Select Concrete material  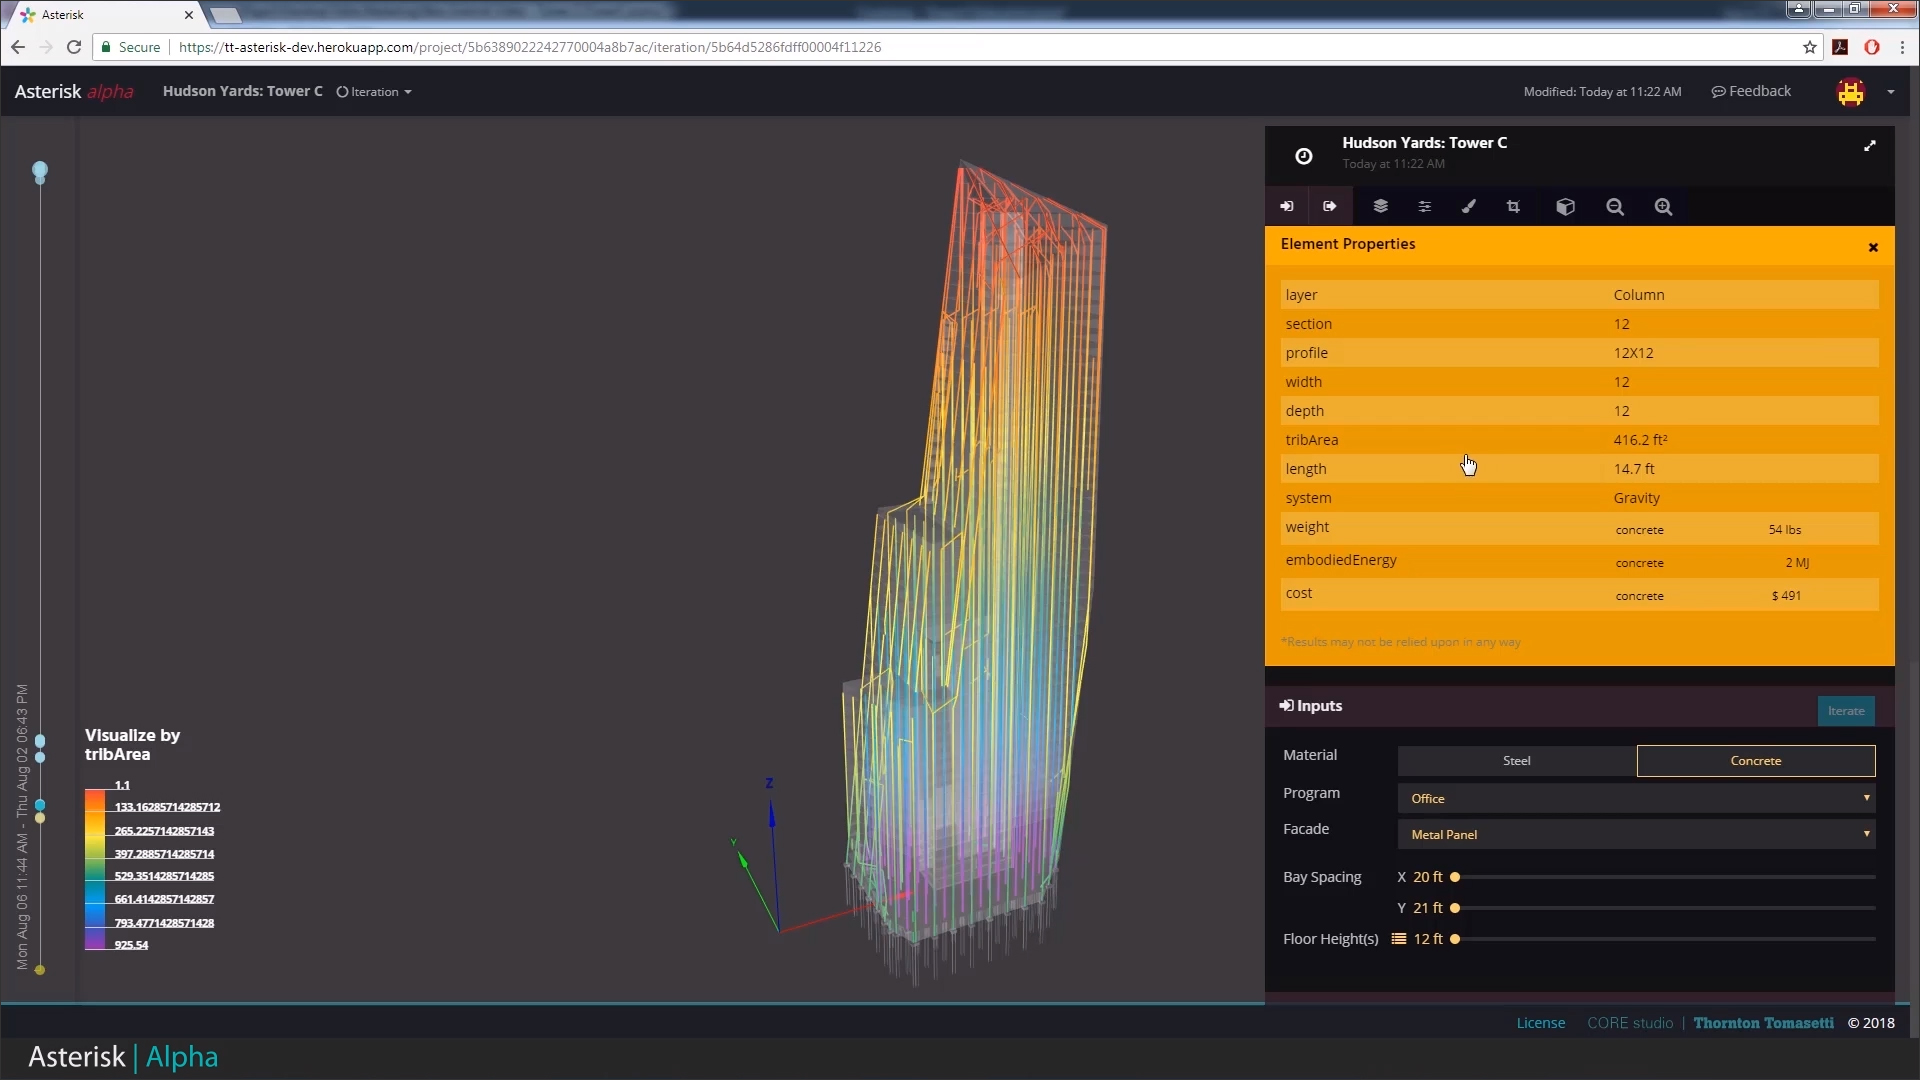[x=1756, y=761]
